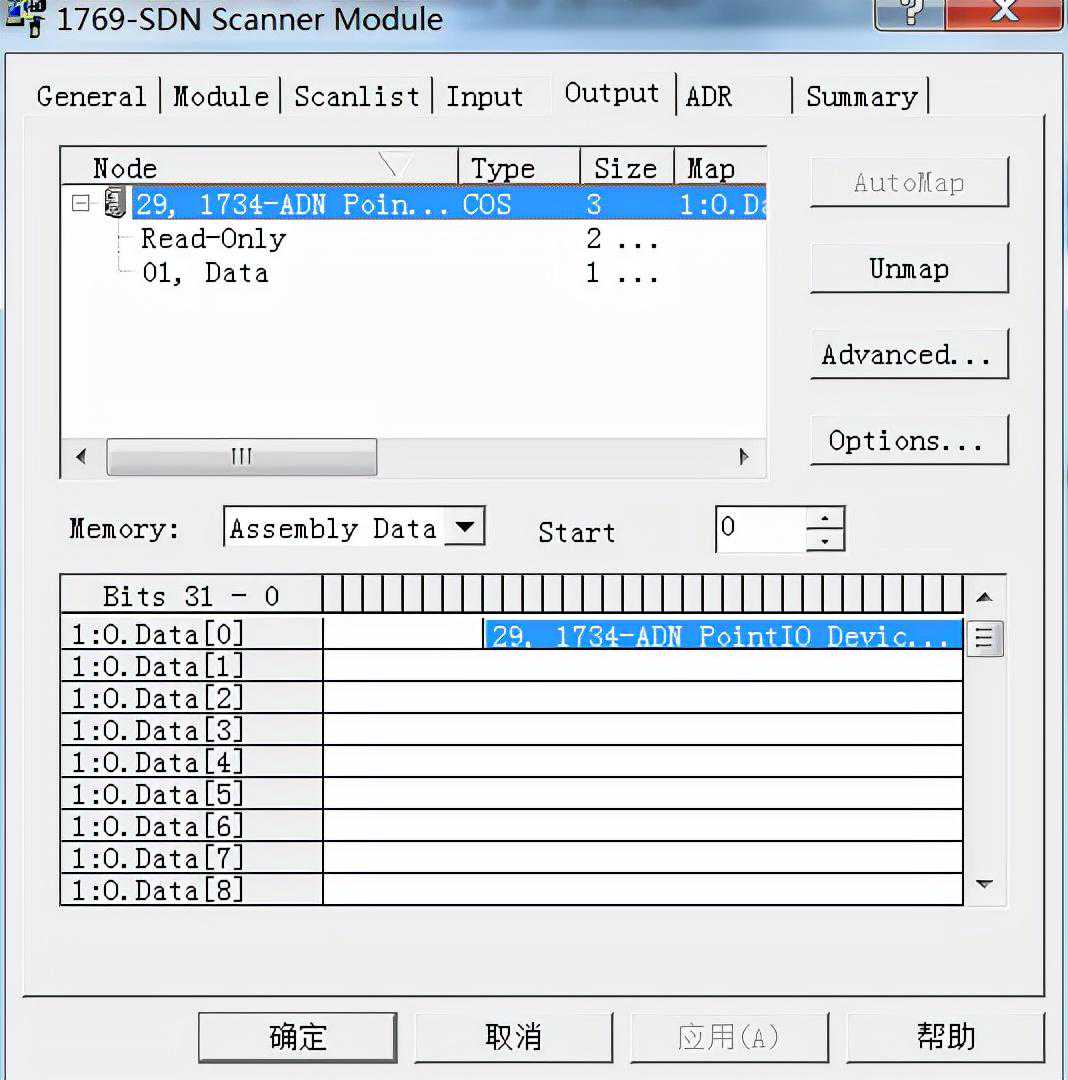
Task: Click the 1734-ADN device node icon
Action: point(115,203)
